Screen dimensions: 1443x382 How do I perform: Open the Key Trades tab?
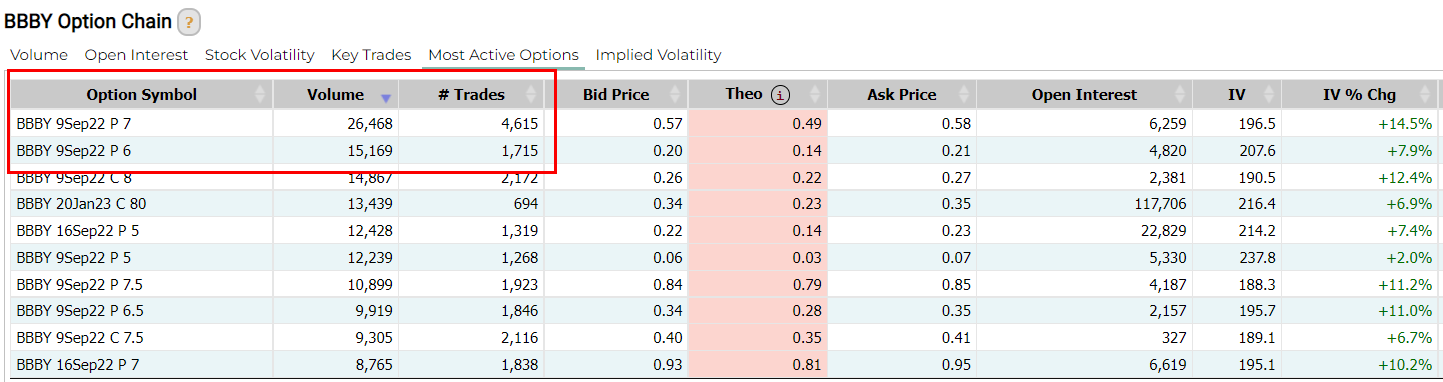tap(371, 55)
